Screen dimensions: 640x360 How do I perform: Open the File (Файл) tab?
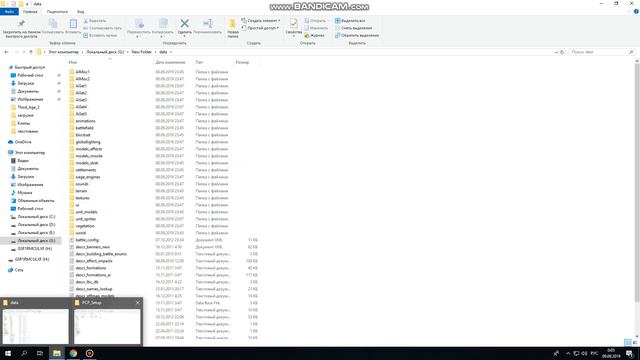(9, 11)
